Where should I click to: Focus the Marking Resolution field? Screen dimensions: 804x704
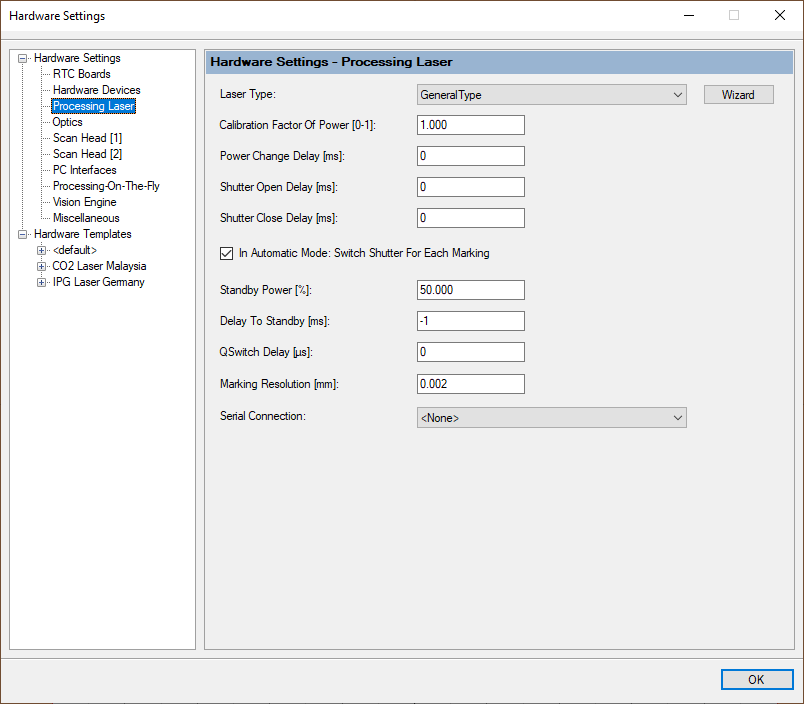point(471,384)
